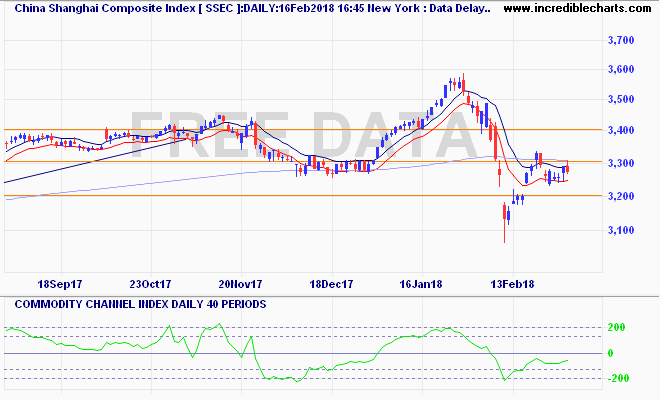Click the 3,500 price axis label
The width and height of the screenshot is (660, 400).
click(621, 100)
